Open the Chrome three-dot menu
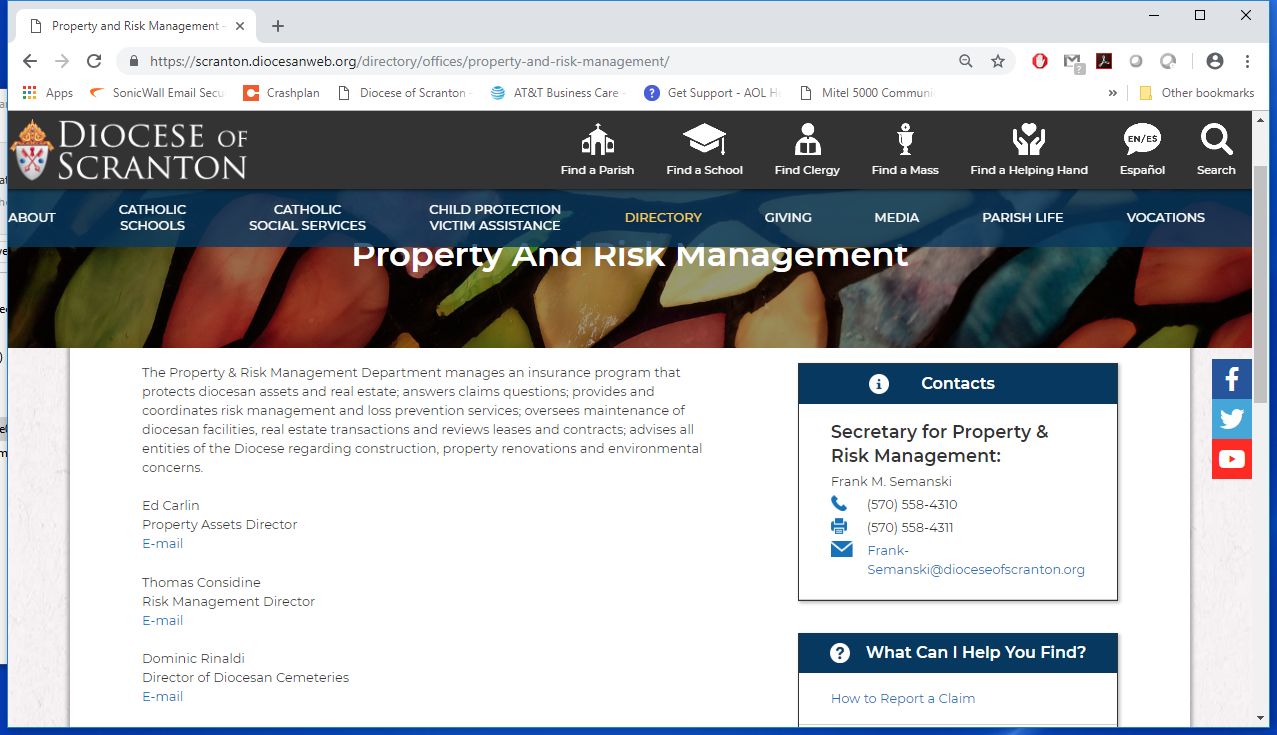Viewport: 1277px width, 735px height. tap(1247, 61)
